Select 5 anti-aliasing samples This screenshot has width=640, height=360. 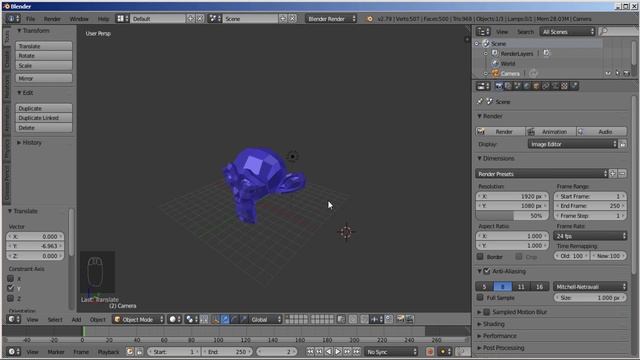click(484, 287)
